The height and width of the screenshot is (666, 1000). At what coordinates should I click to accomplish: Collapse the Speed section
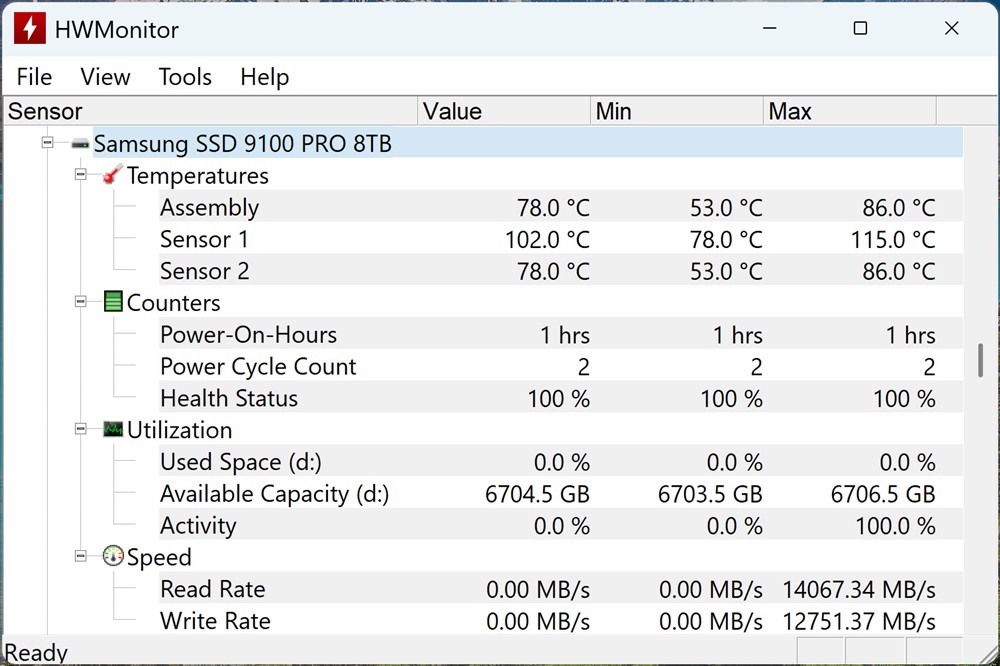[x=79, y=557]
